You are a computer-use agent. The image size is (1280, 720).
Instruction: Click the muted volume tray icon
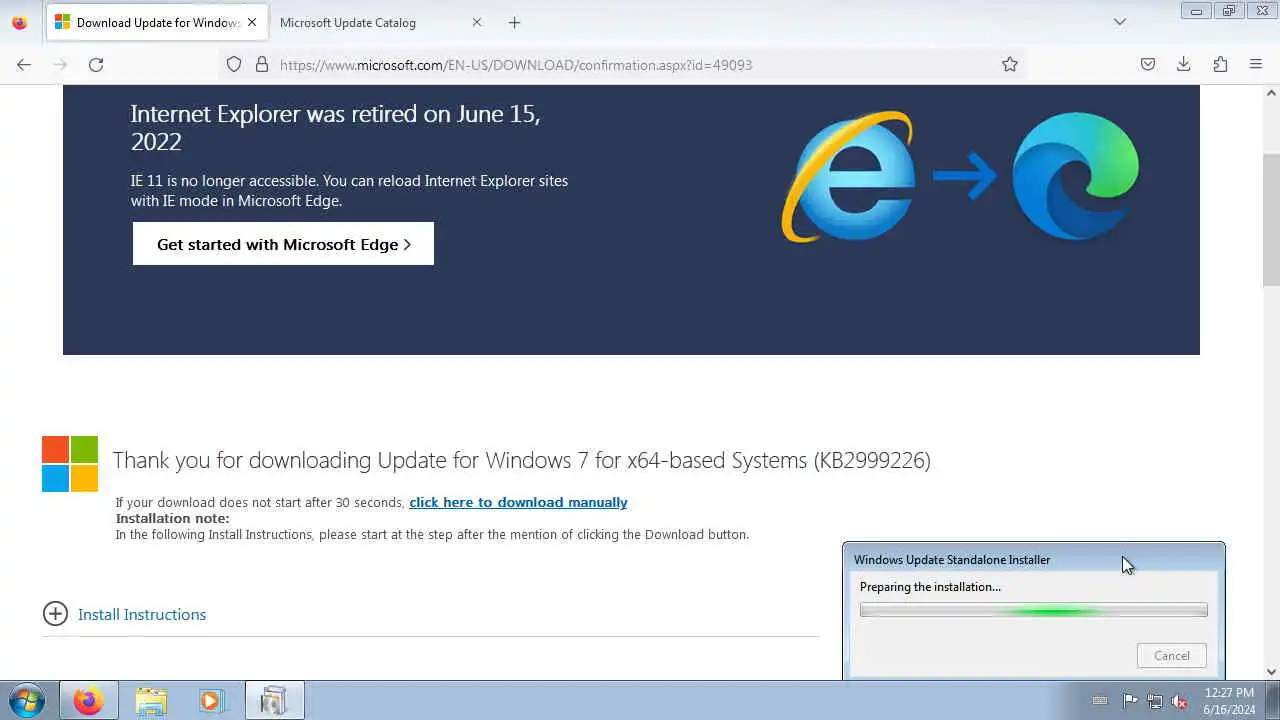(x=1180, y=701)
